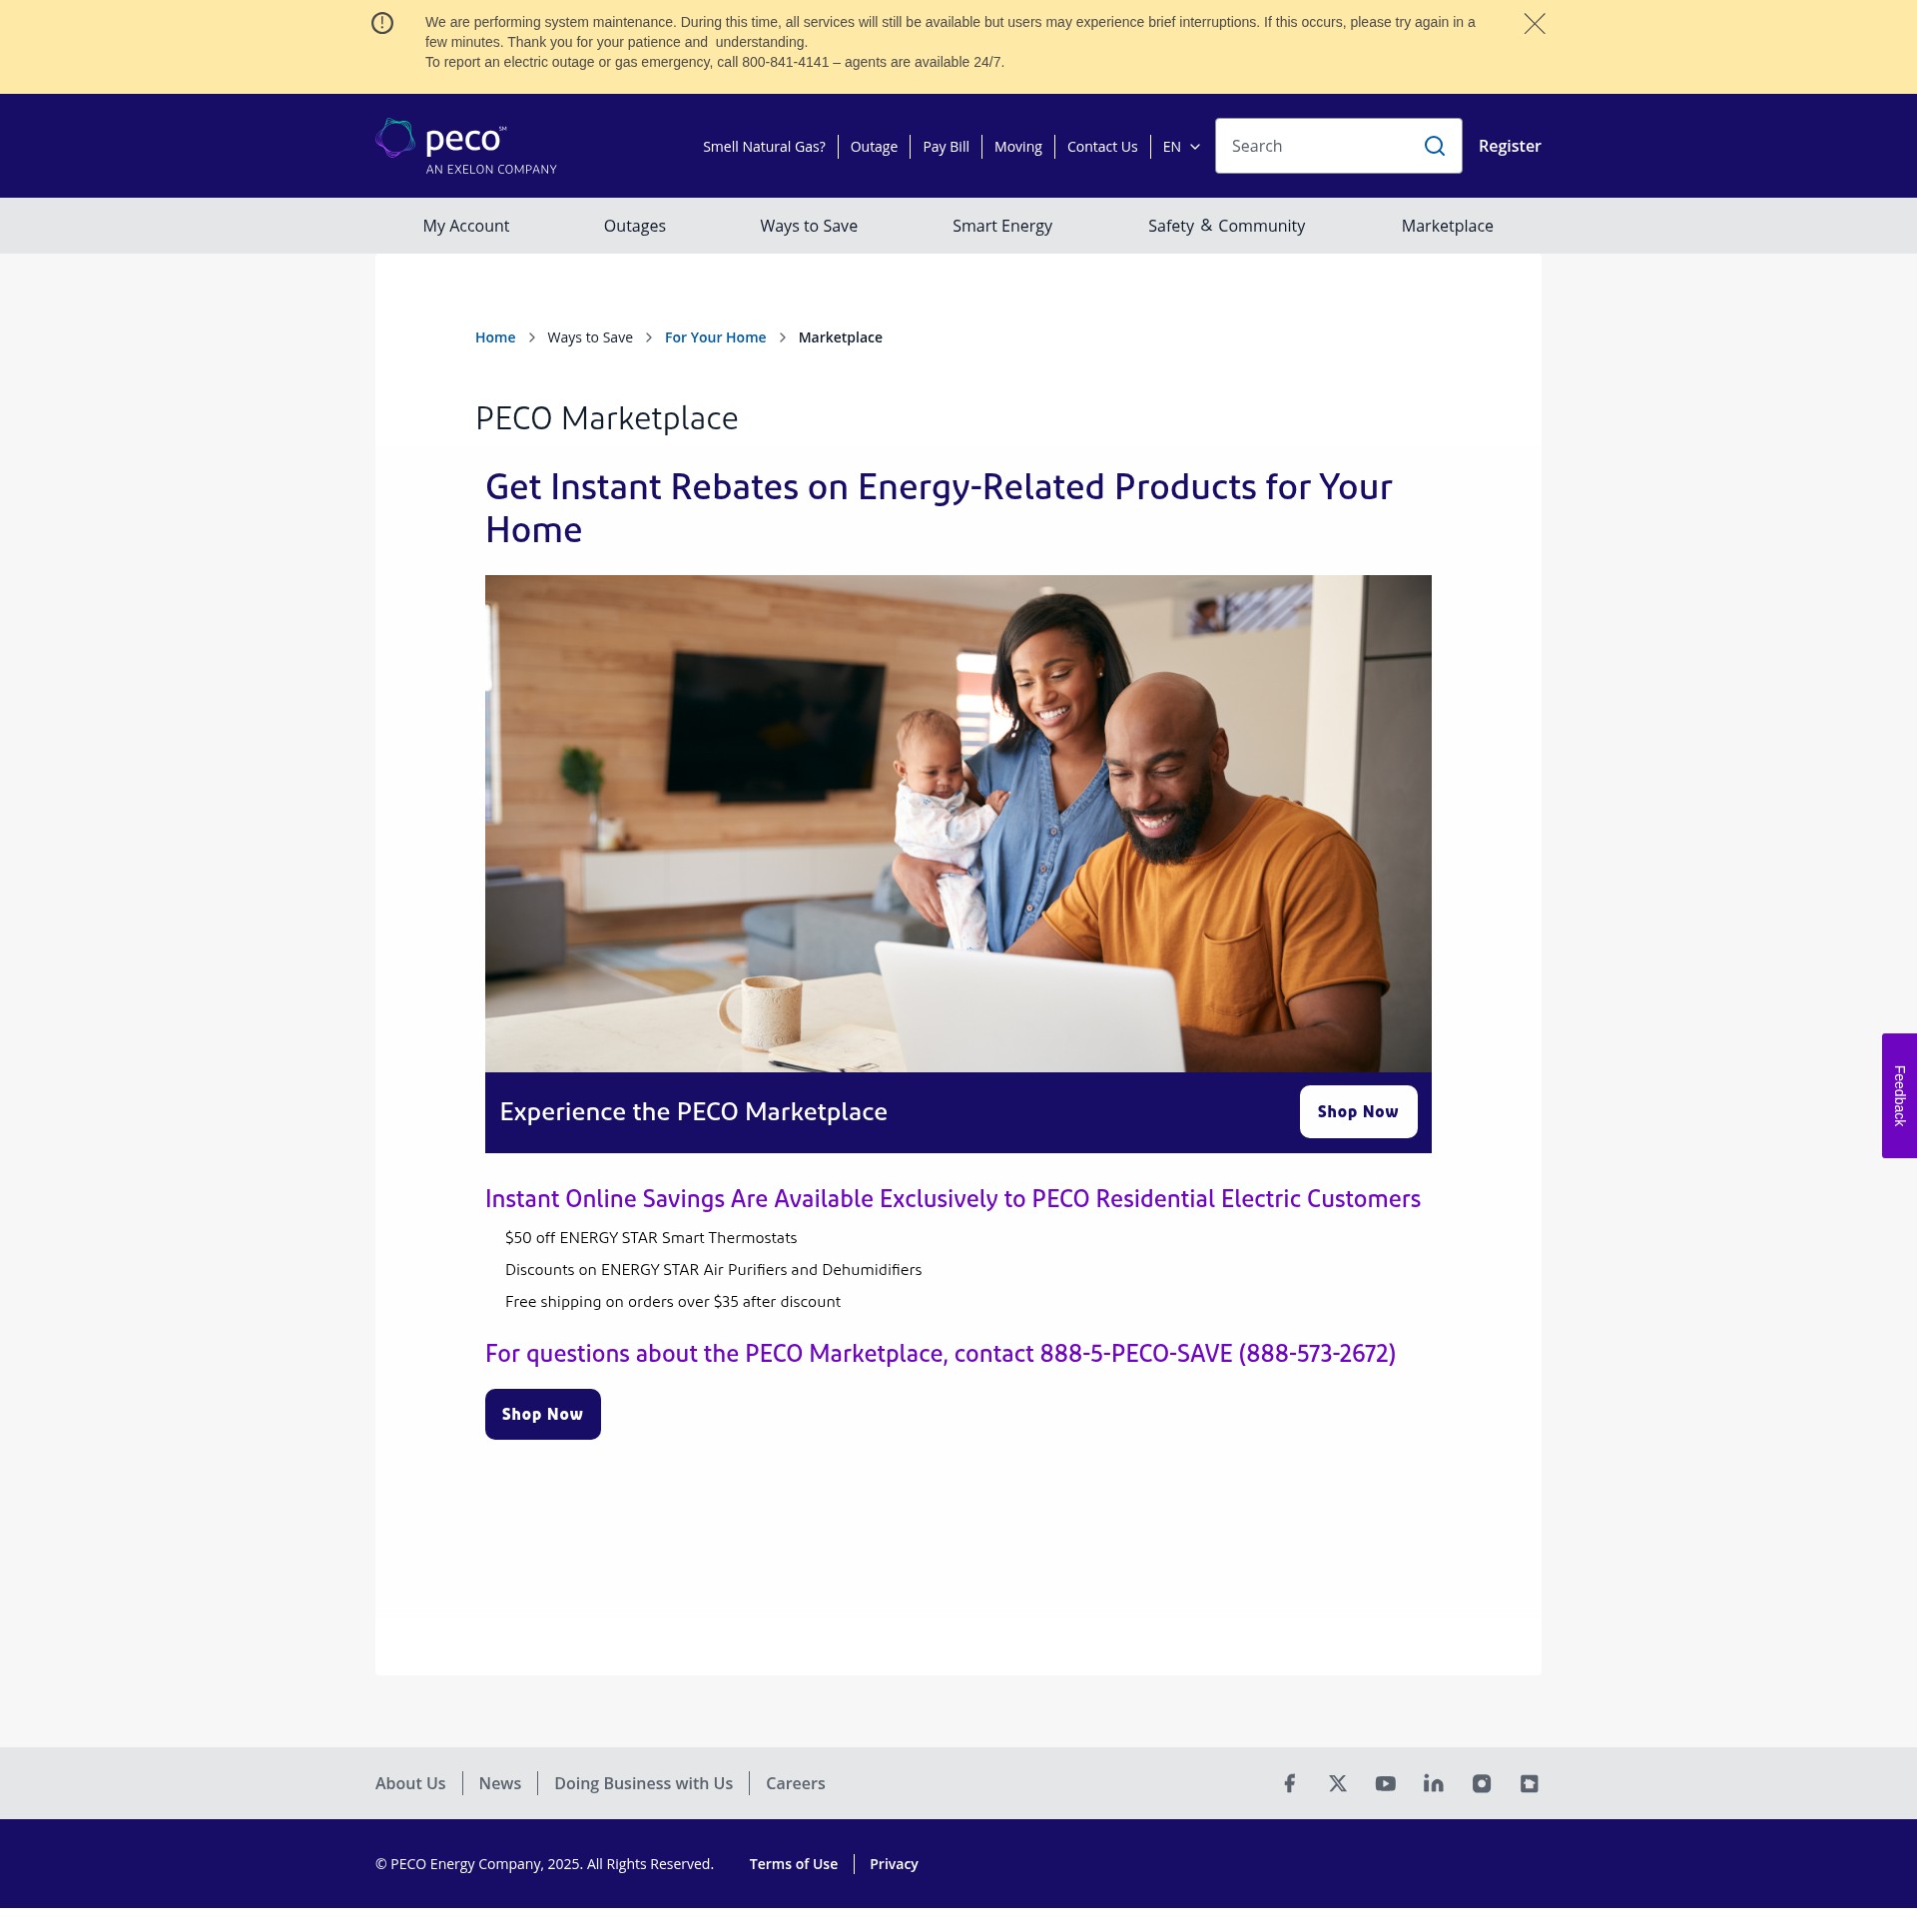Open the Marketplace nav menu

pos(1446,226)
